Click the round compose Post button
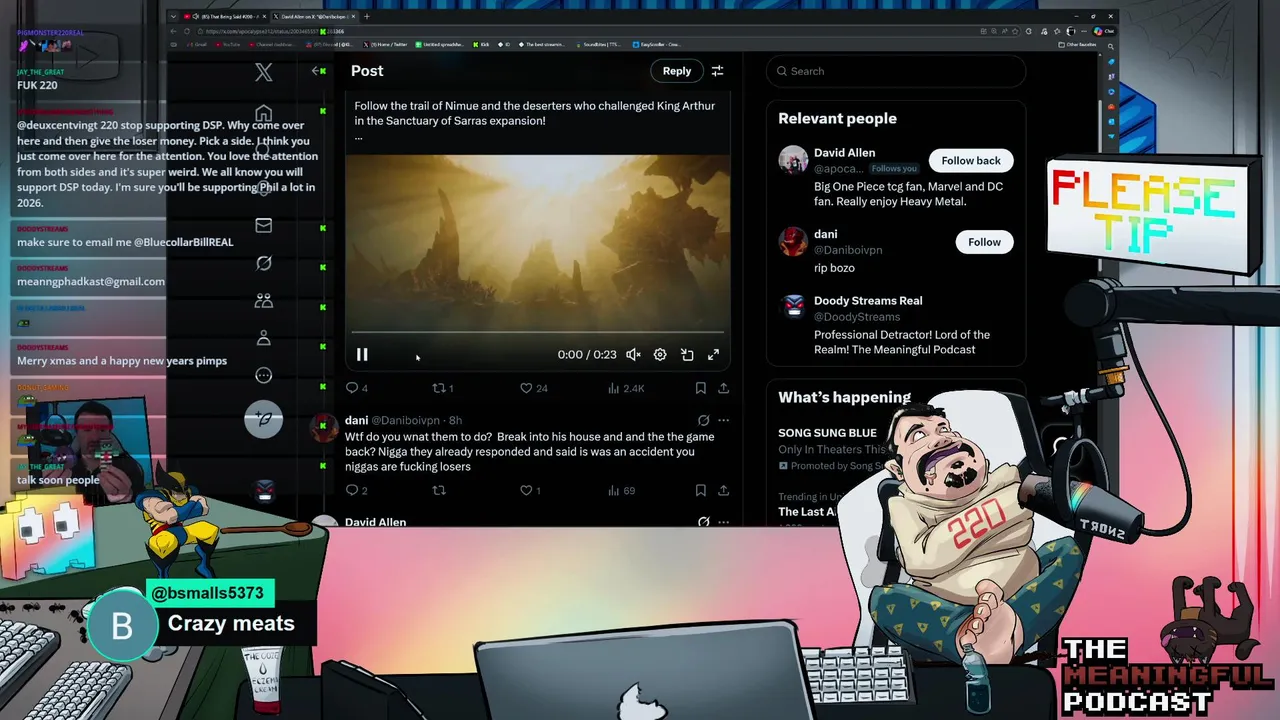The image size is (1280, 720). click(x=264, y=419)
